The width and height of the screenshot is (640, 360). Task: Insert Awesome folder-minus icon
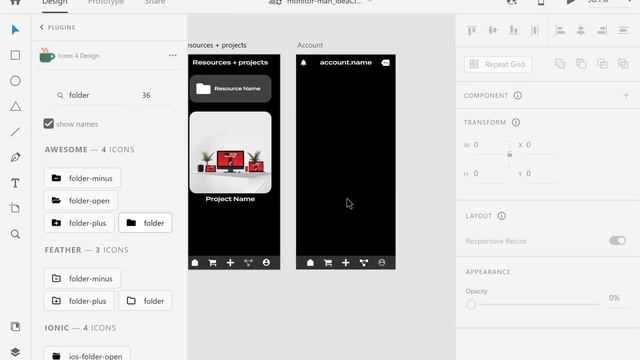click(82, 178)
